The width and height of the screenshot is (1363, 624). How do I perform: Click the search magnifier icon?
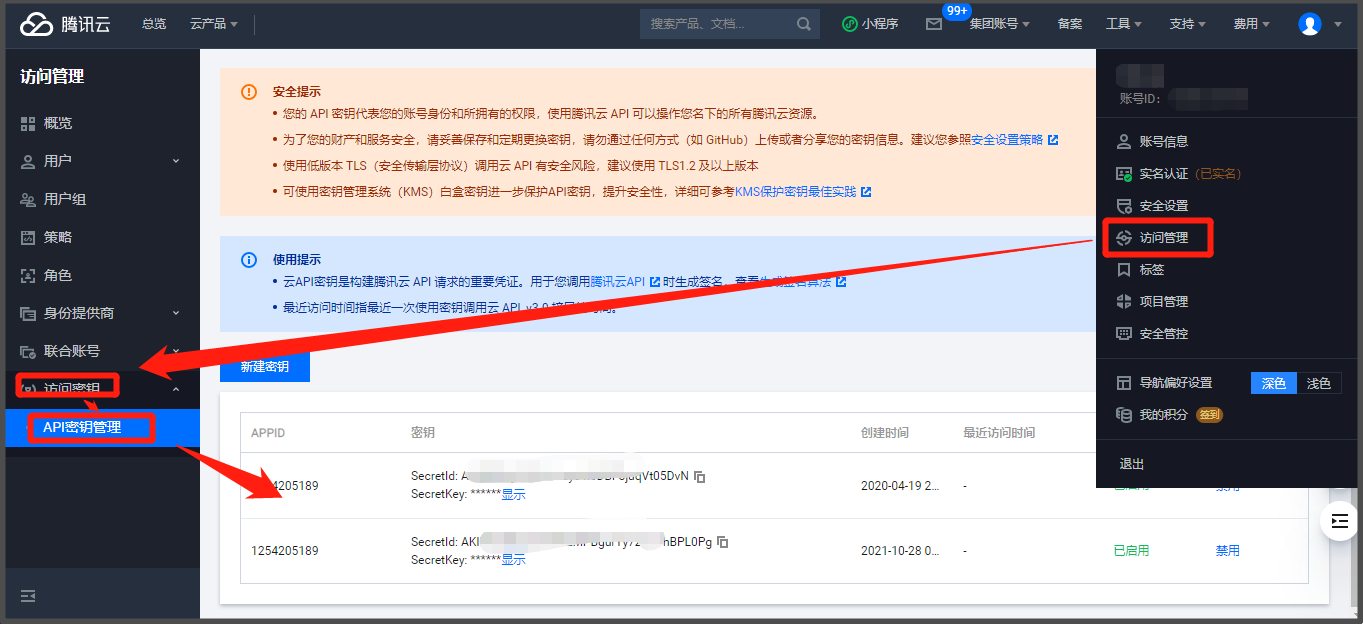click(804, 24)
